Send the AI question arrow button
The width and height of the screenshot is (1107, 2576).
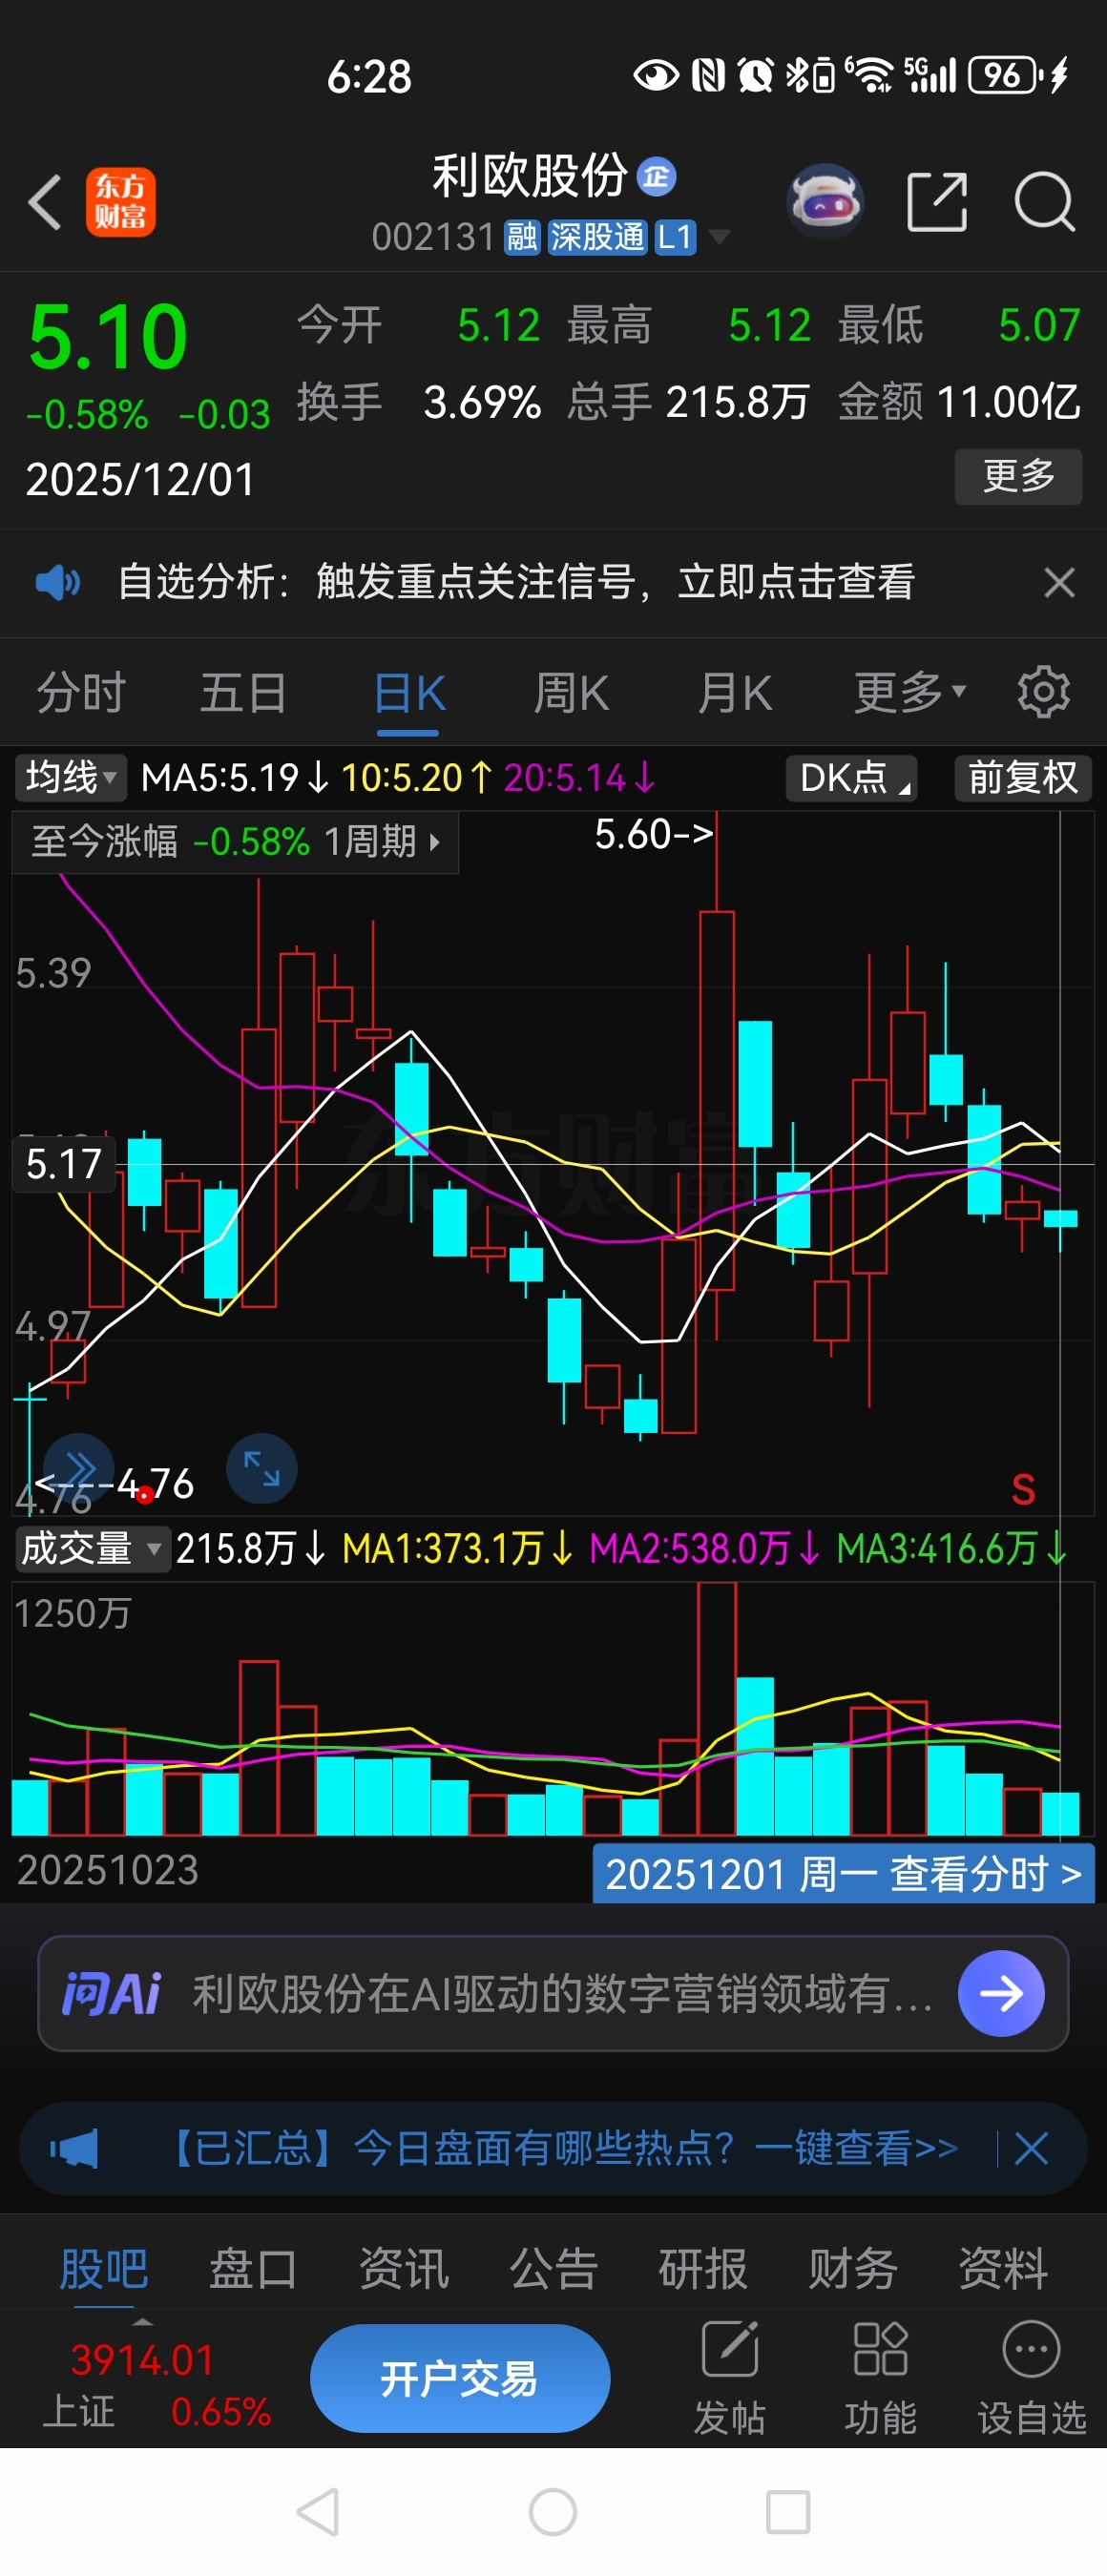[x=1001, y=1994]
